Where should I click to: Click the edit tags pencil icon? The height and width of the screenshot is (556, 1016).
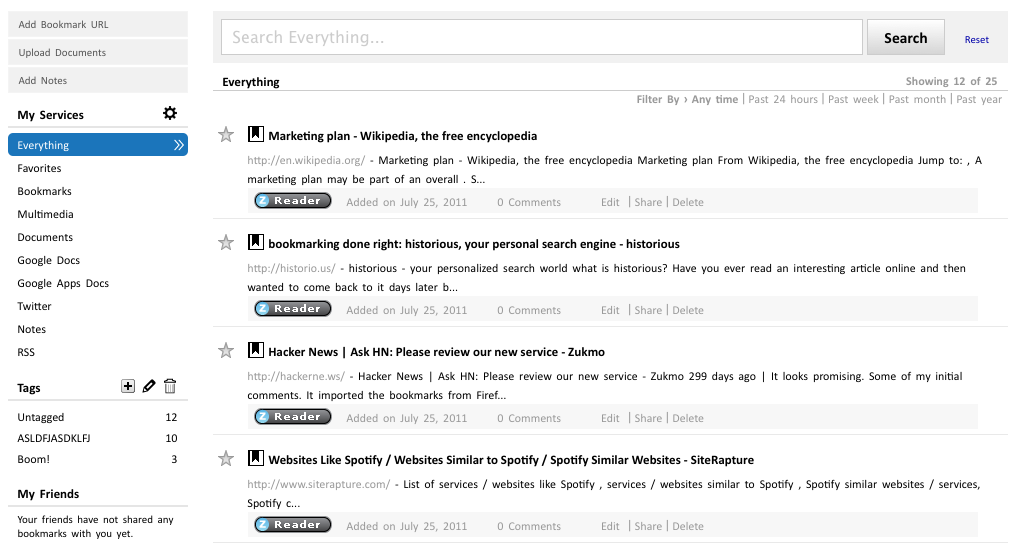coord(149,386)
